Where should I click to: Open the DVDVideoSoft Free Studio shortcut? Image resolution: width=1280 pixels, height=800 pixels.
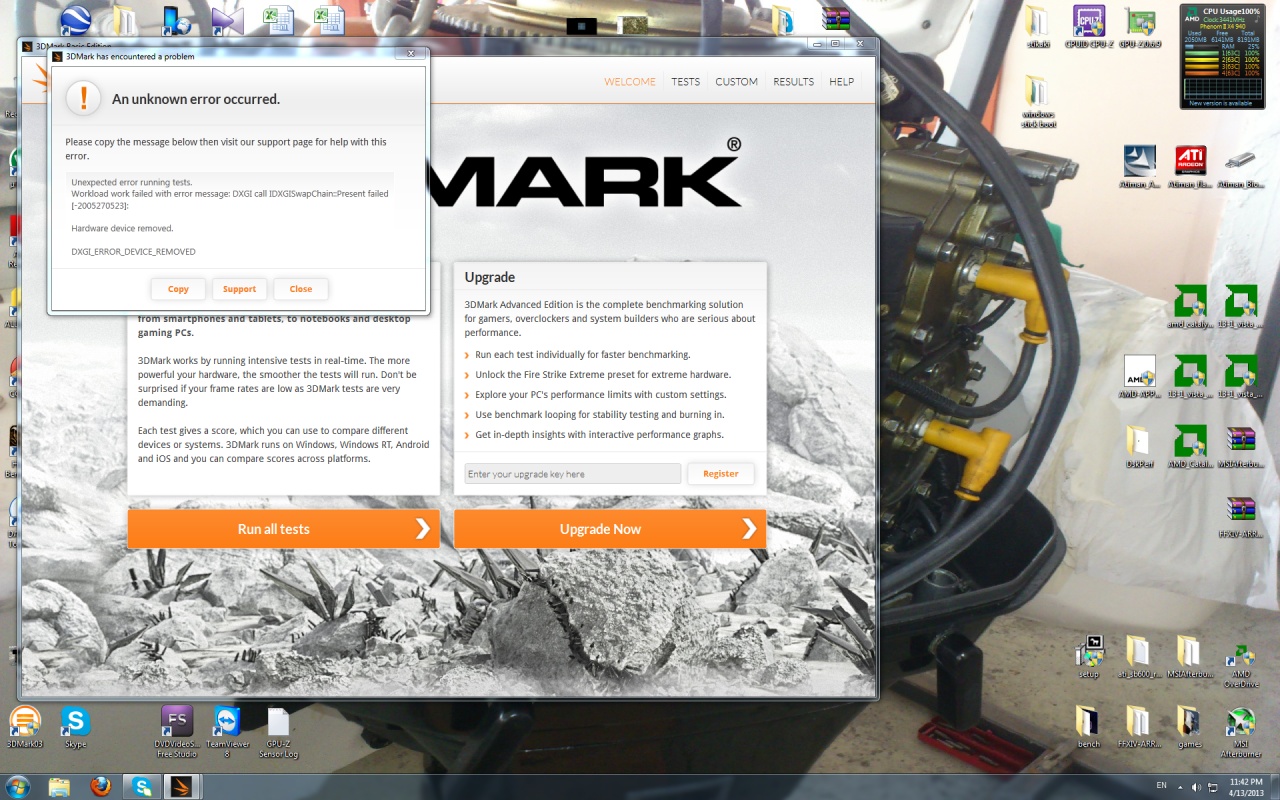coord(176,732)
